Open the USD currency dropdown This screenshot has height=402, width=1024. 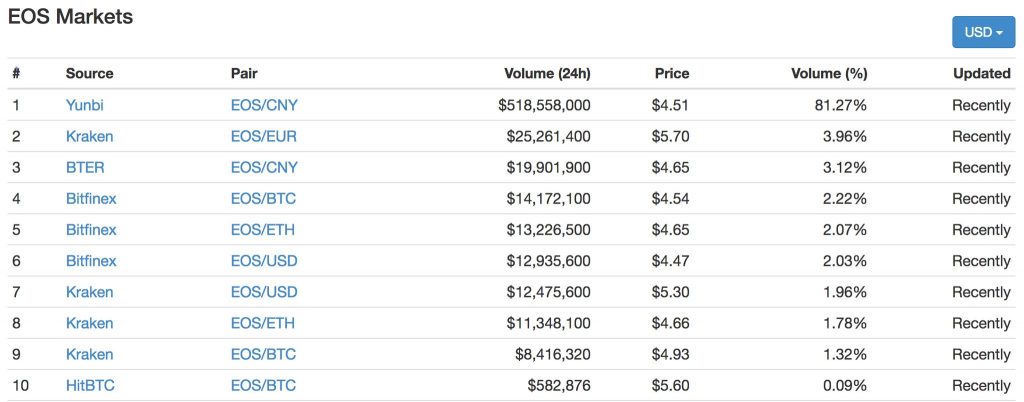coord(982,32)
